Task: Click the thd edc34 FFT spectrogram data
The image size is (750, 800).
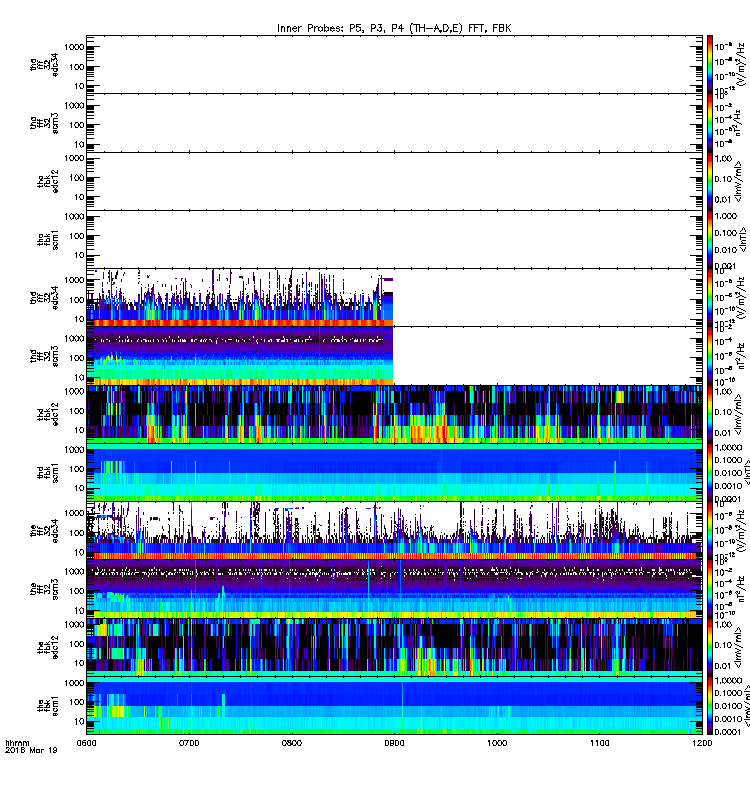Action: [240, 297]
